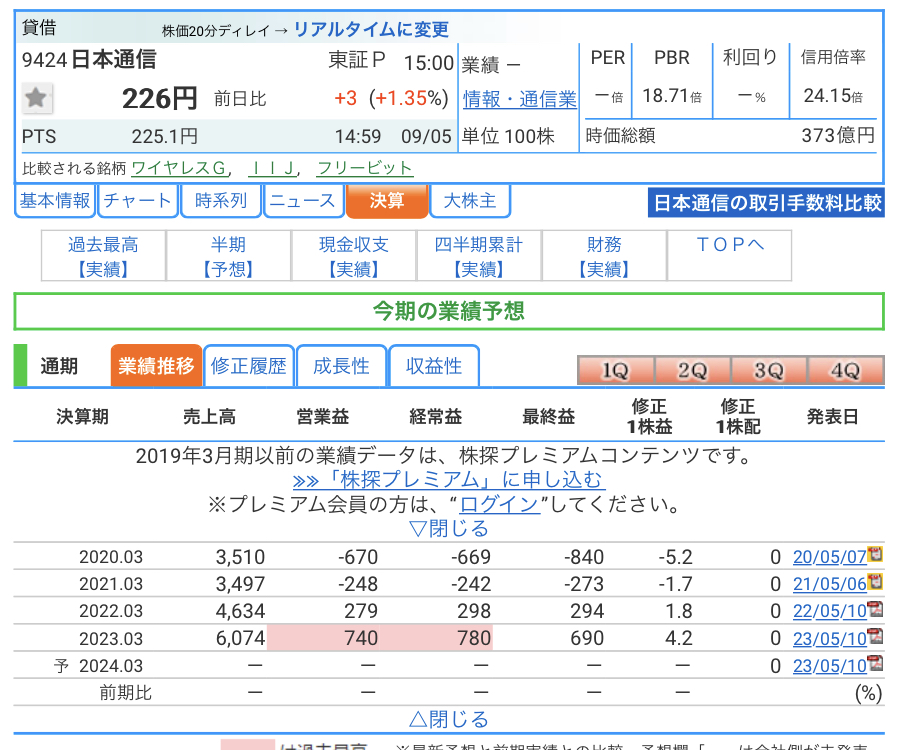Go to 基本情報 tab
The width and height of the screenshot is (900, 750).
[x=55, y=201]
